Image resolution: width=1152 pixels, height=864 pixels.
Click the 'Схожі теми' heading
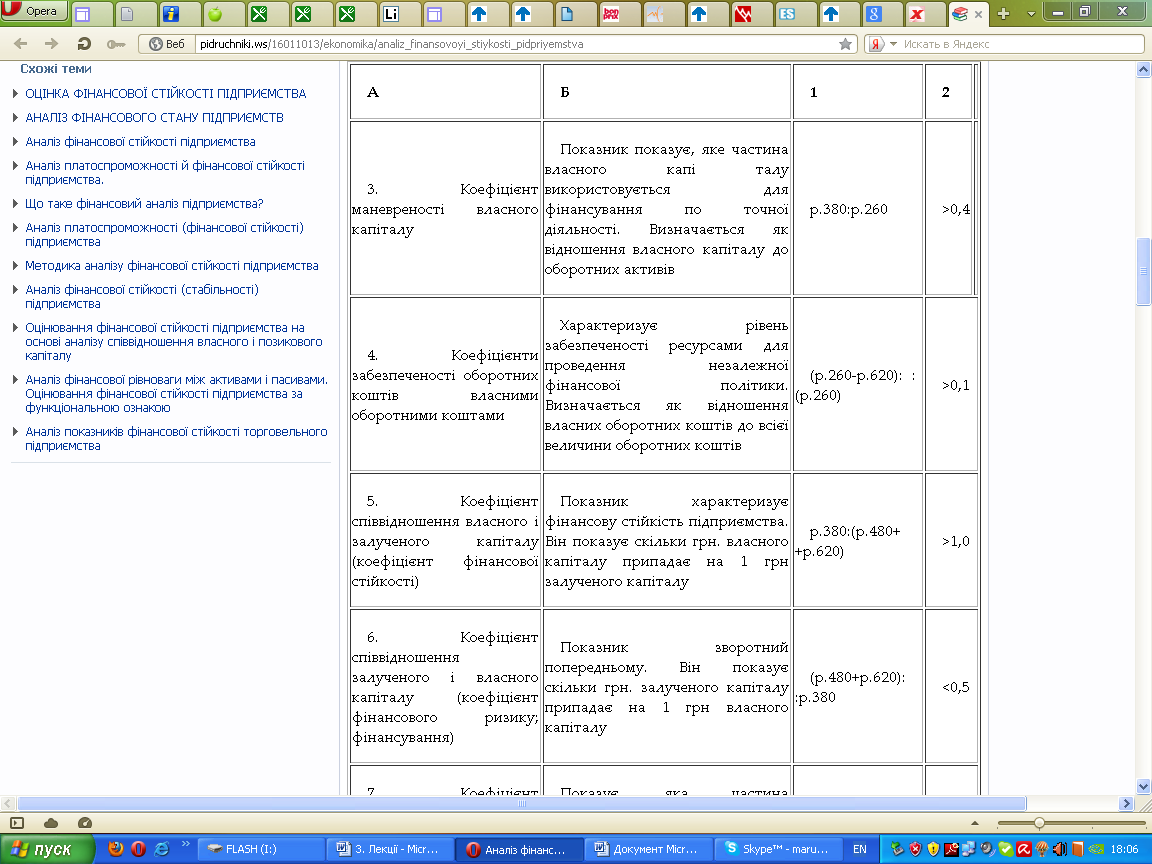click(56, 69)
